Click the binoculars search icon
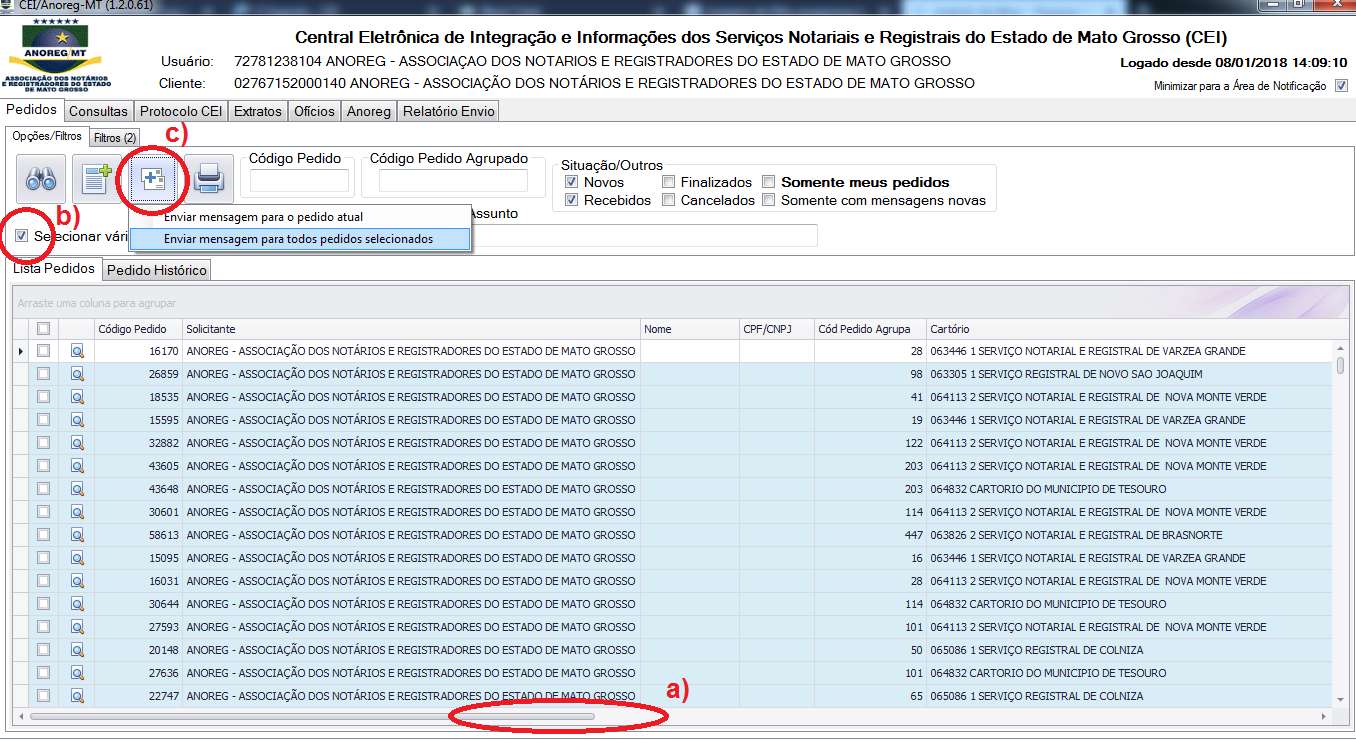Viewport: 1356px width, 740px height. [x=41, y=180]
